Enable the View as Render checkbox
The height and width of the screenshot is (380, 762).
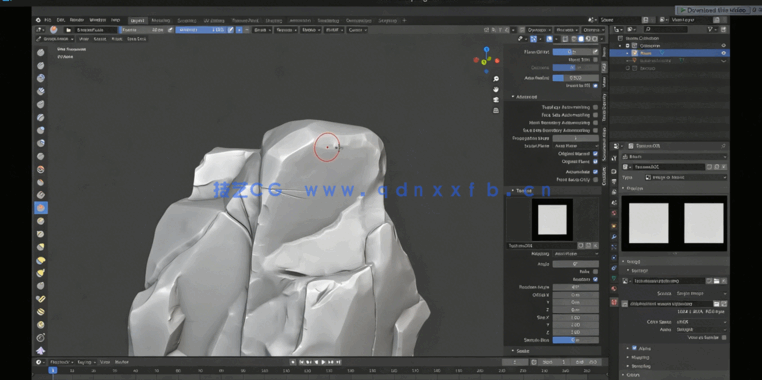pos(724,337)
